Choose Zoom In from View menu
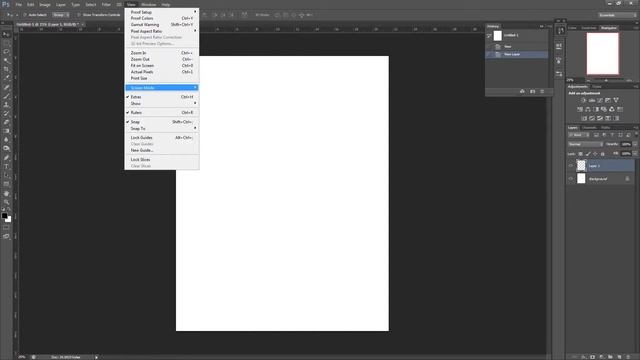The width and height of the screenshot is (640, 360). point(162,53)
